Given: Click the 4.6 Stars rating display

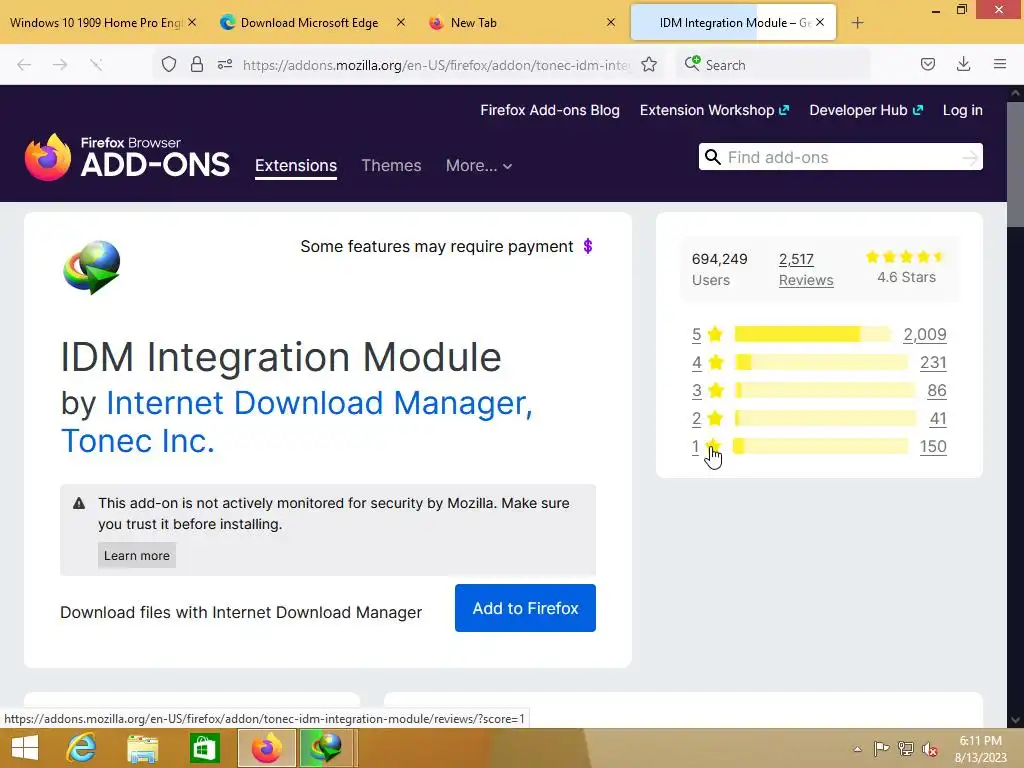Looking at the screenshot, I should (906, 267).
